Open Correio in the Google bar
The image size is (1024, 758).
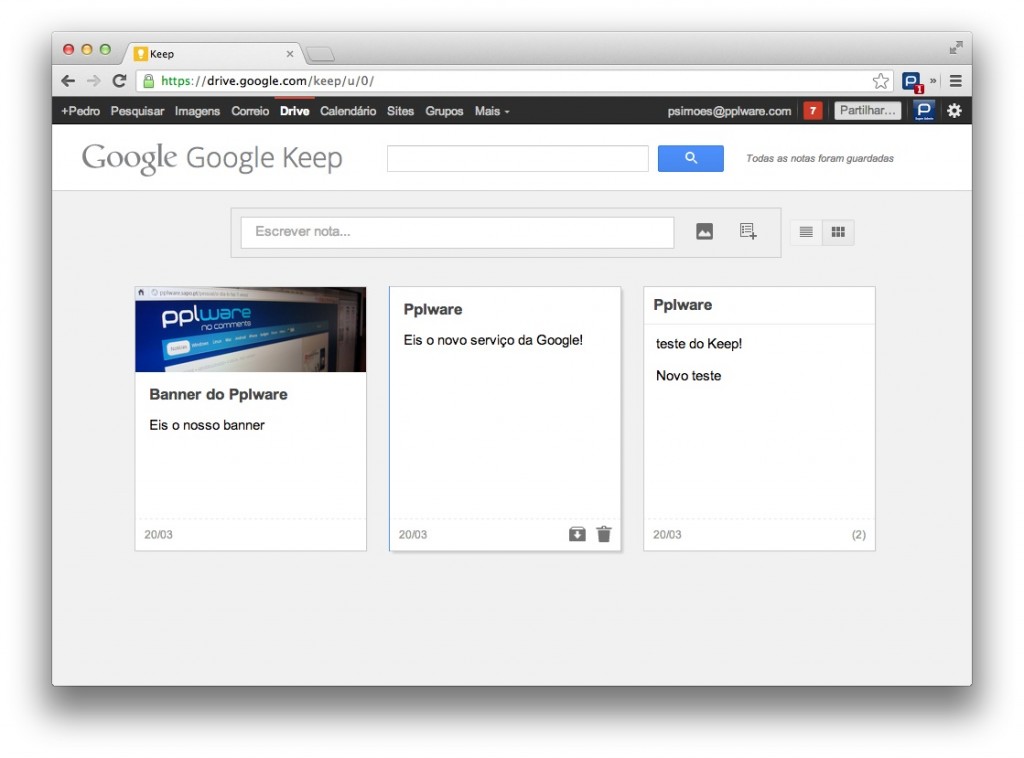pyautogui.click(x=250, y=111)
